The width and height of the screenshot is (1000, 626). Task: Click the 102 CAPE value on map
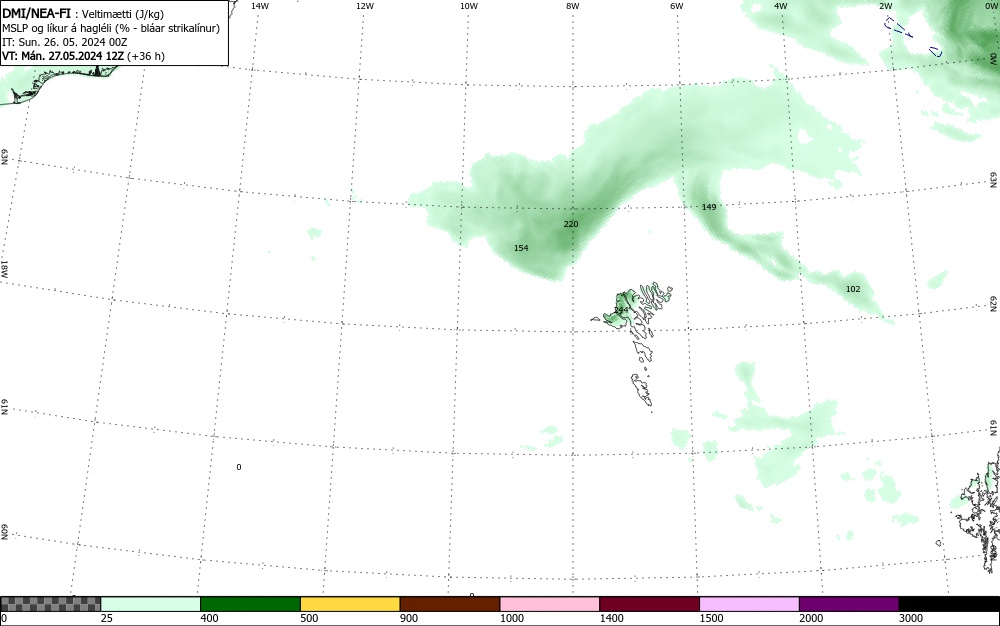click(853, 289)
